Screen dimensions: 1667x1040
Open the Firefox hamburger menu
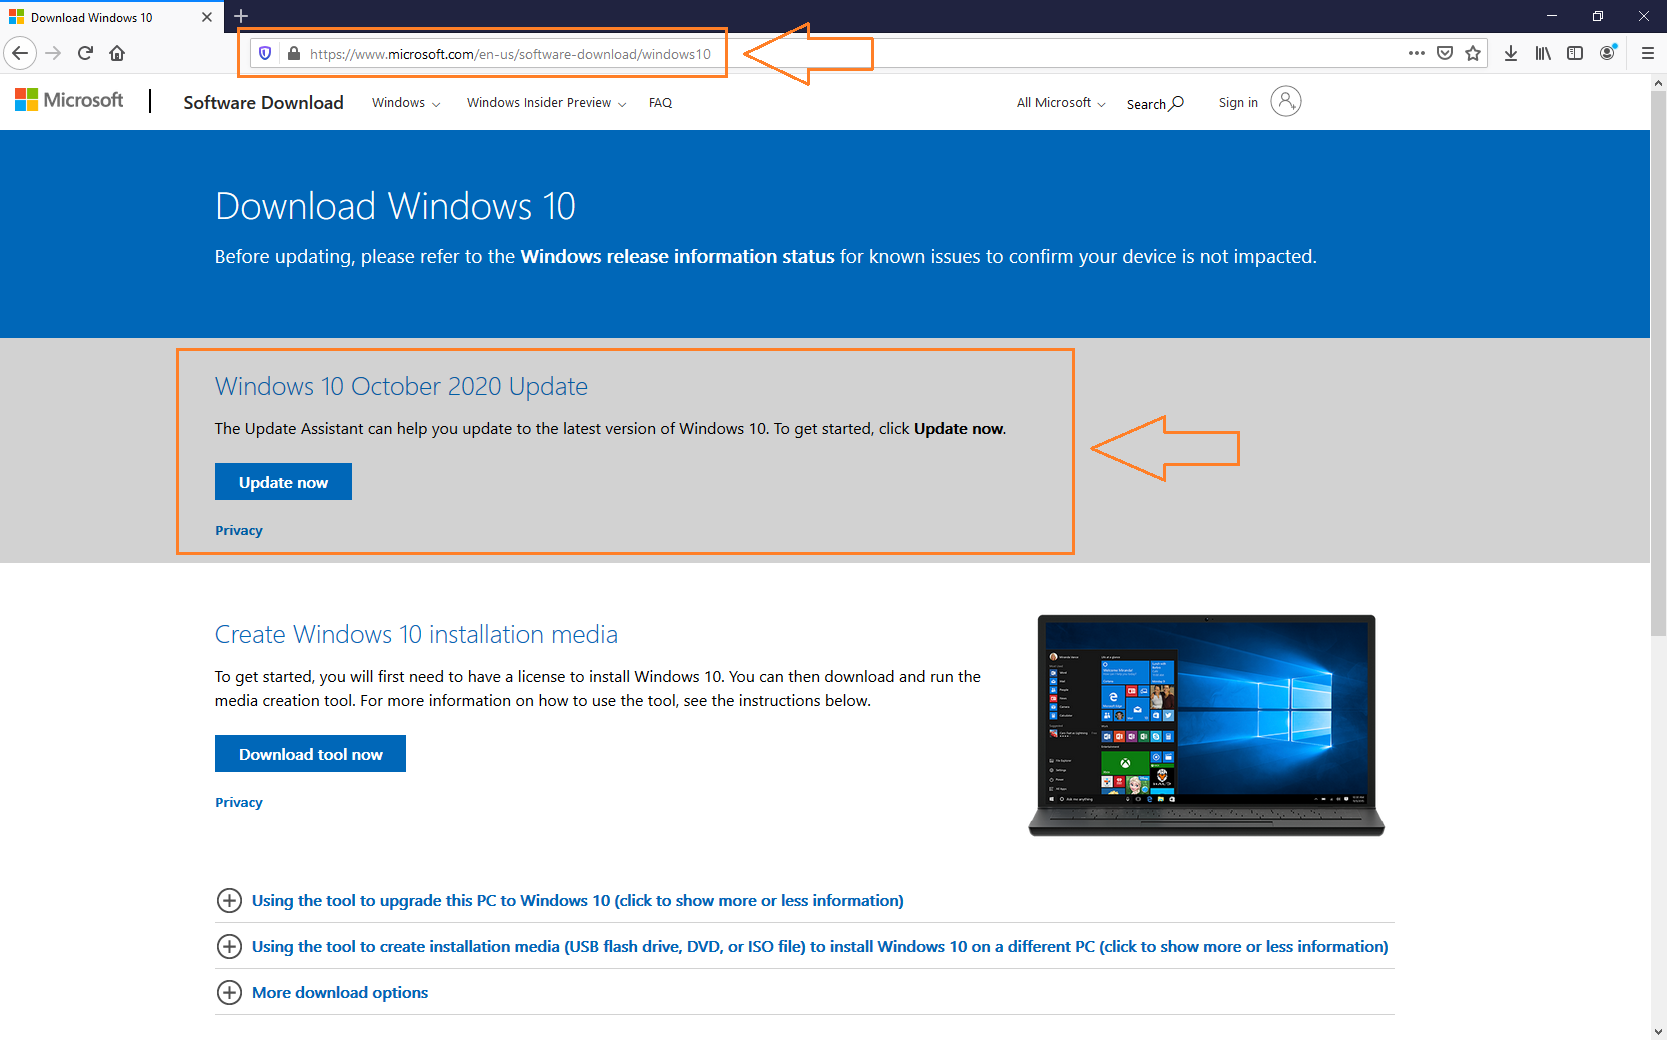point(1648,53)
